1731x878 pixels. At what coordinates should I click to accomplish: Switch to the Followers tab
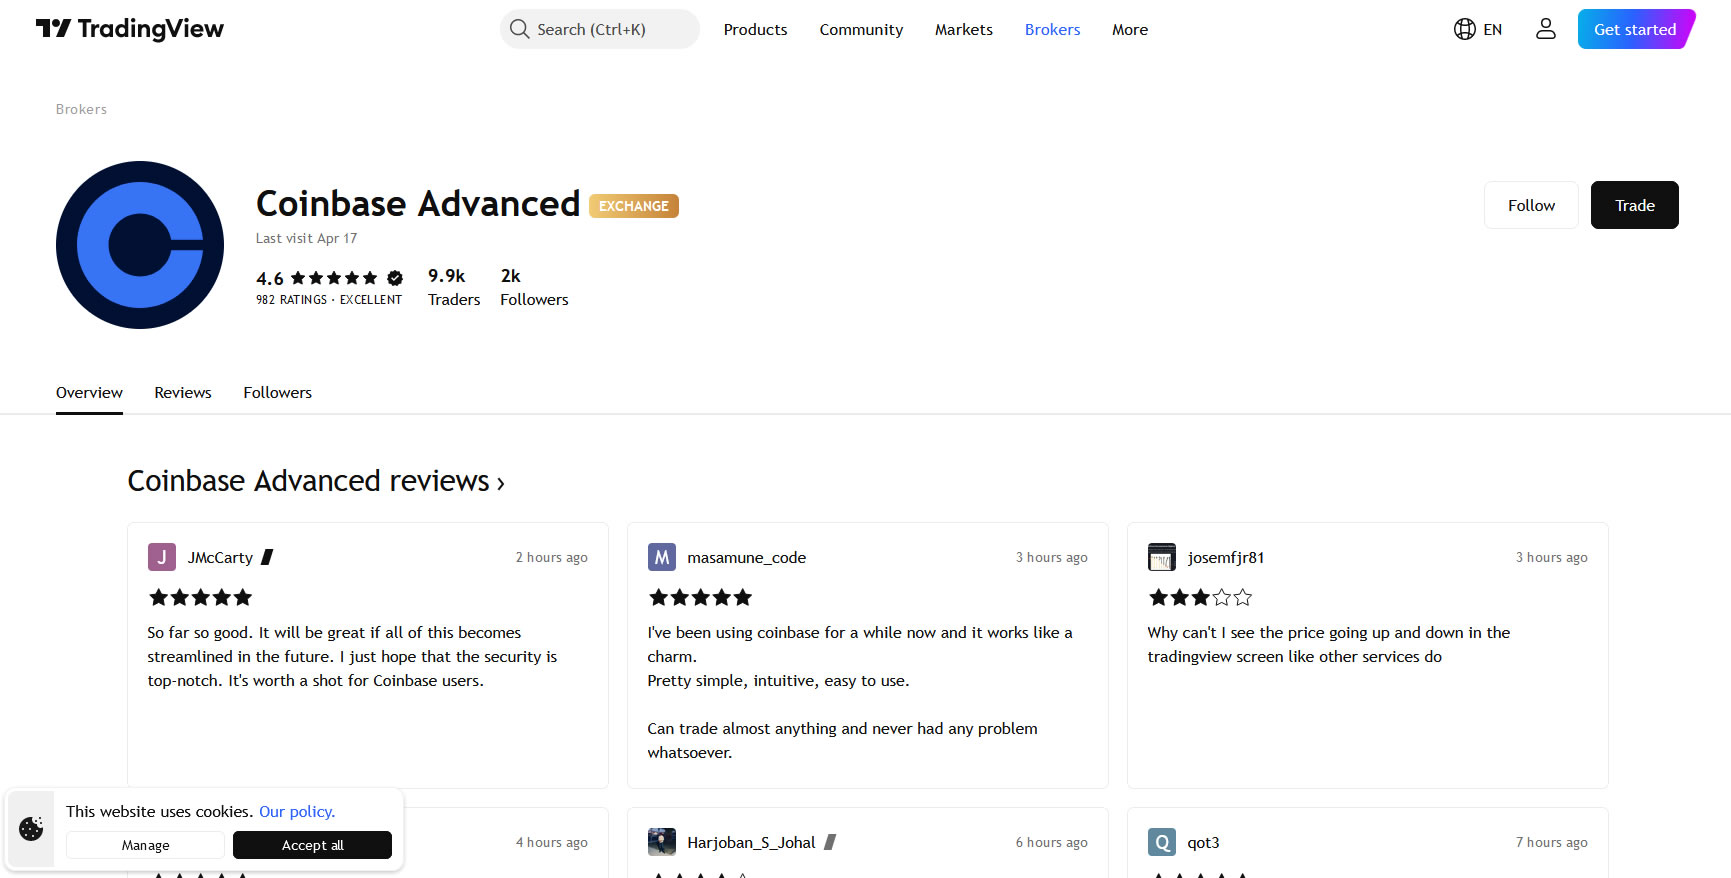[x=277, y=393]
